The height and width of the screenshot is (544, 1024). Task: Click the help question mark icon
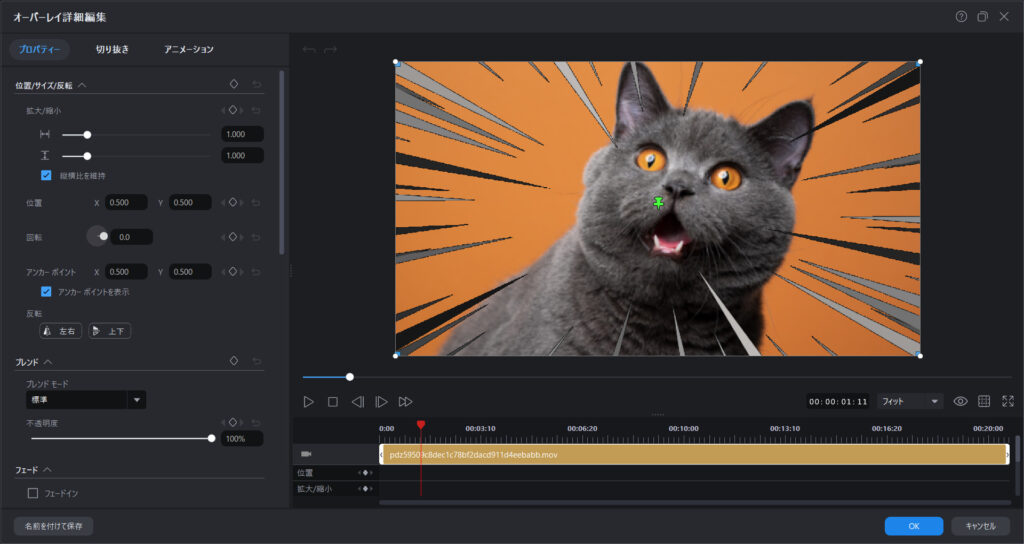tap(961, 17)
